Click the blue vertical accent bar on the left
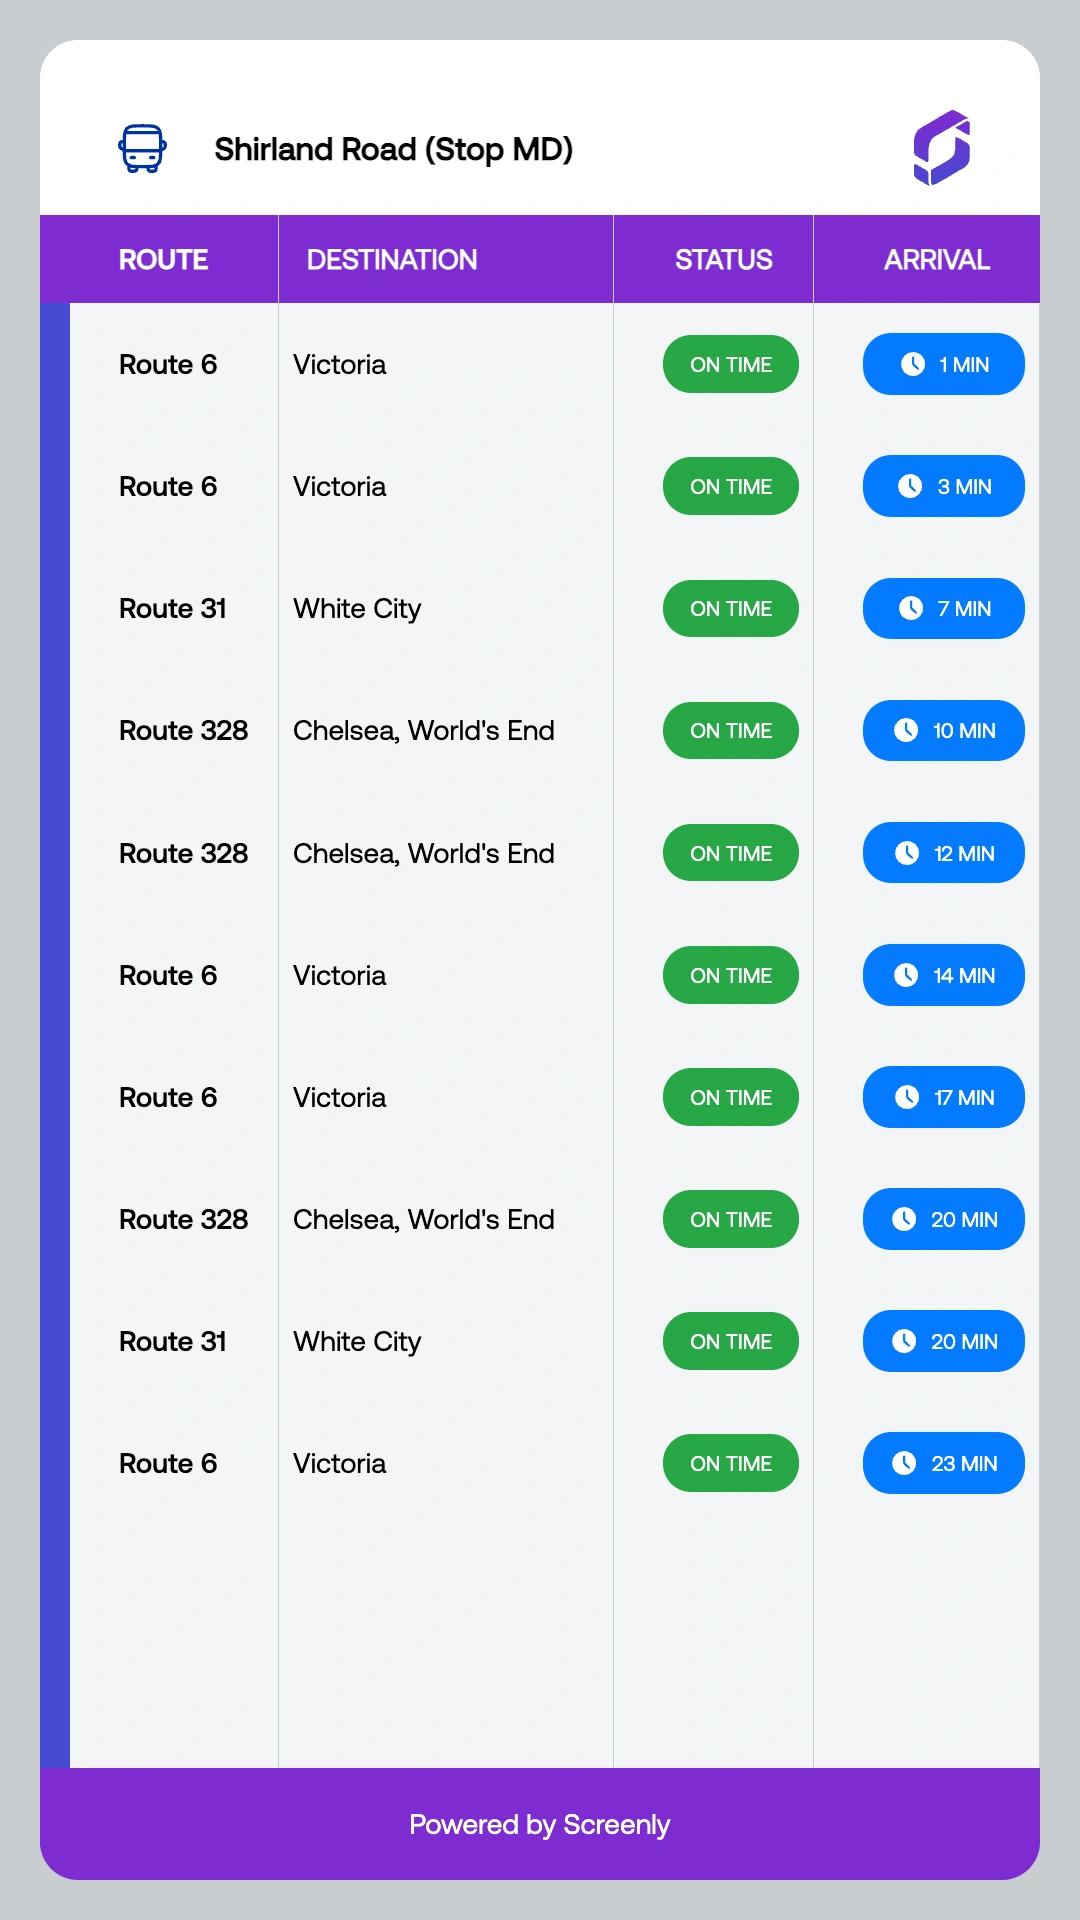Image resolution: width=1080 pixels, height=1920 pixels. [55, 1035]
